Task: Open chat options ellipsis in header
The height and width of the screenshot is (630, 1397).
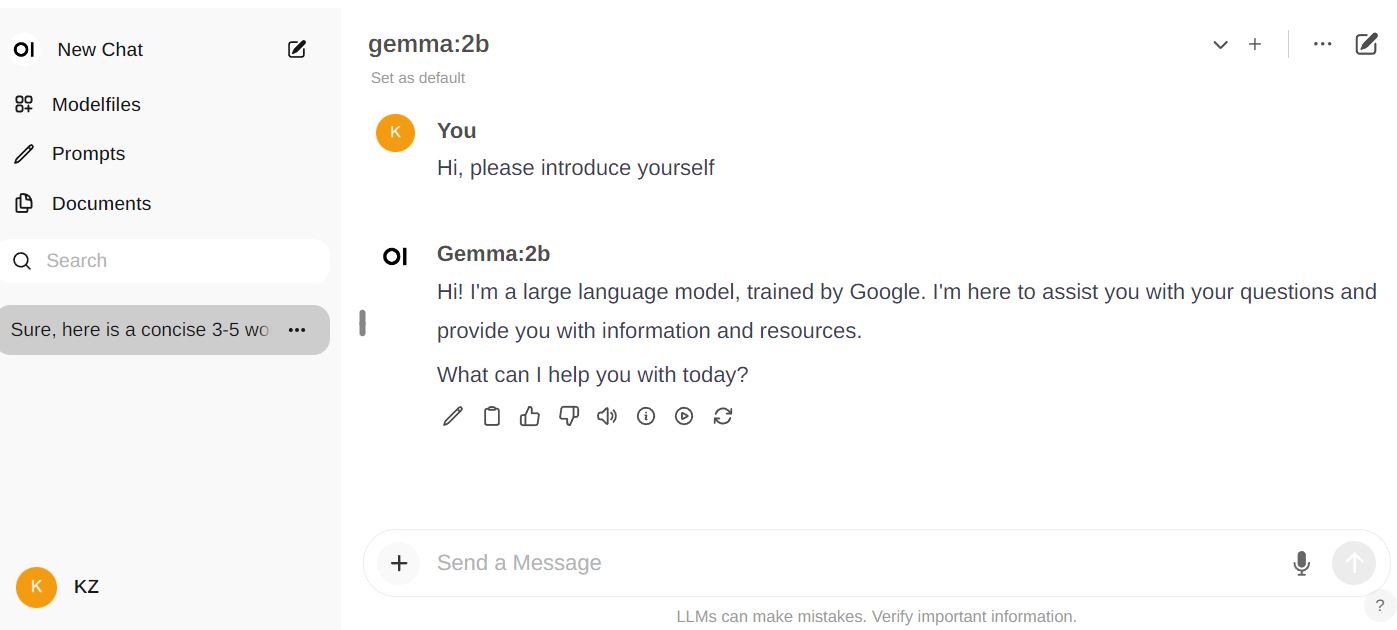Action: tap(1322, 44)
